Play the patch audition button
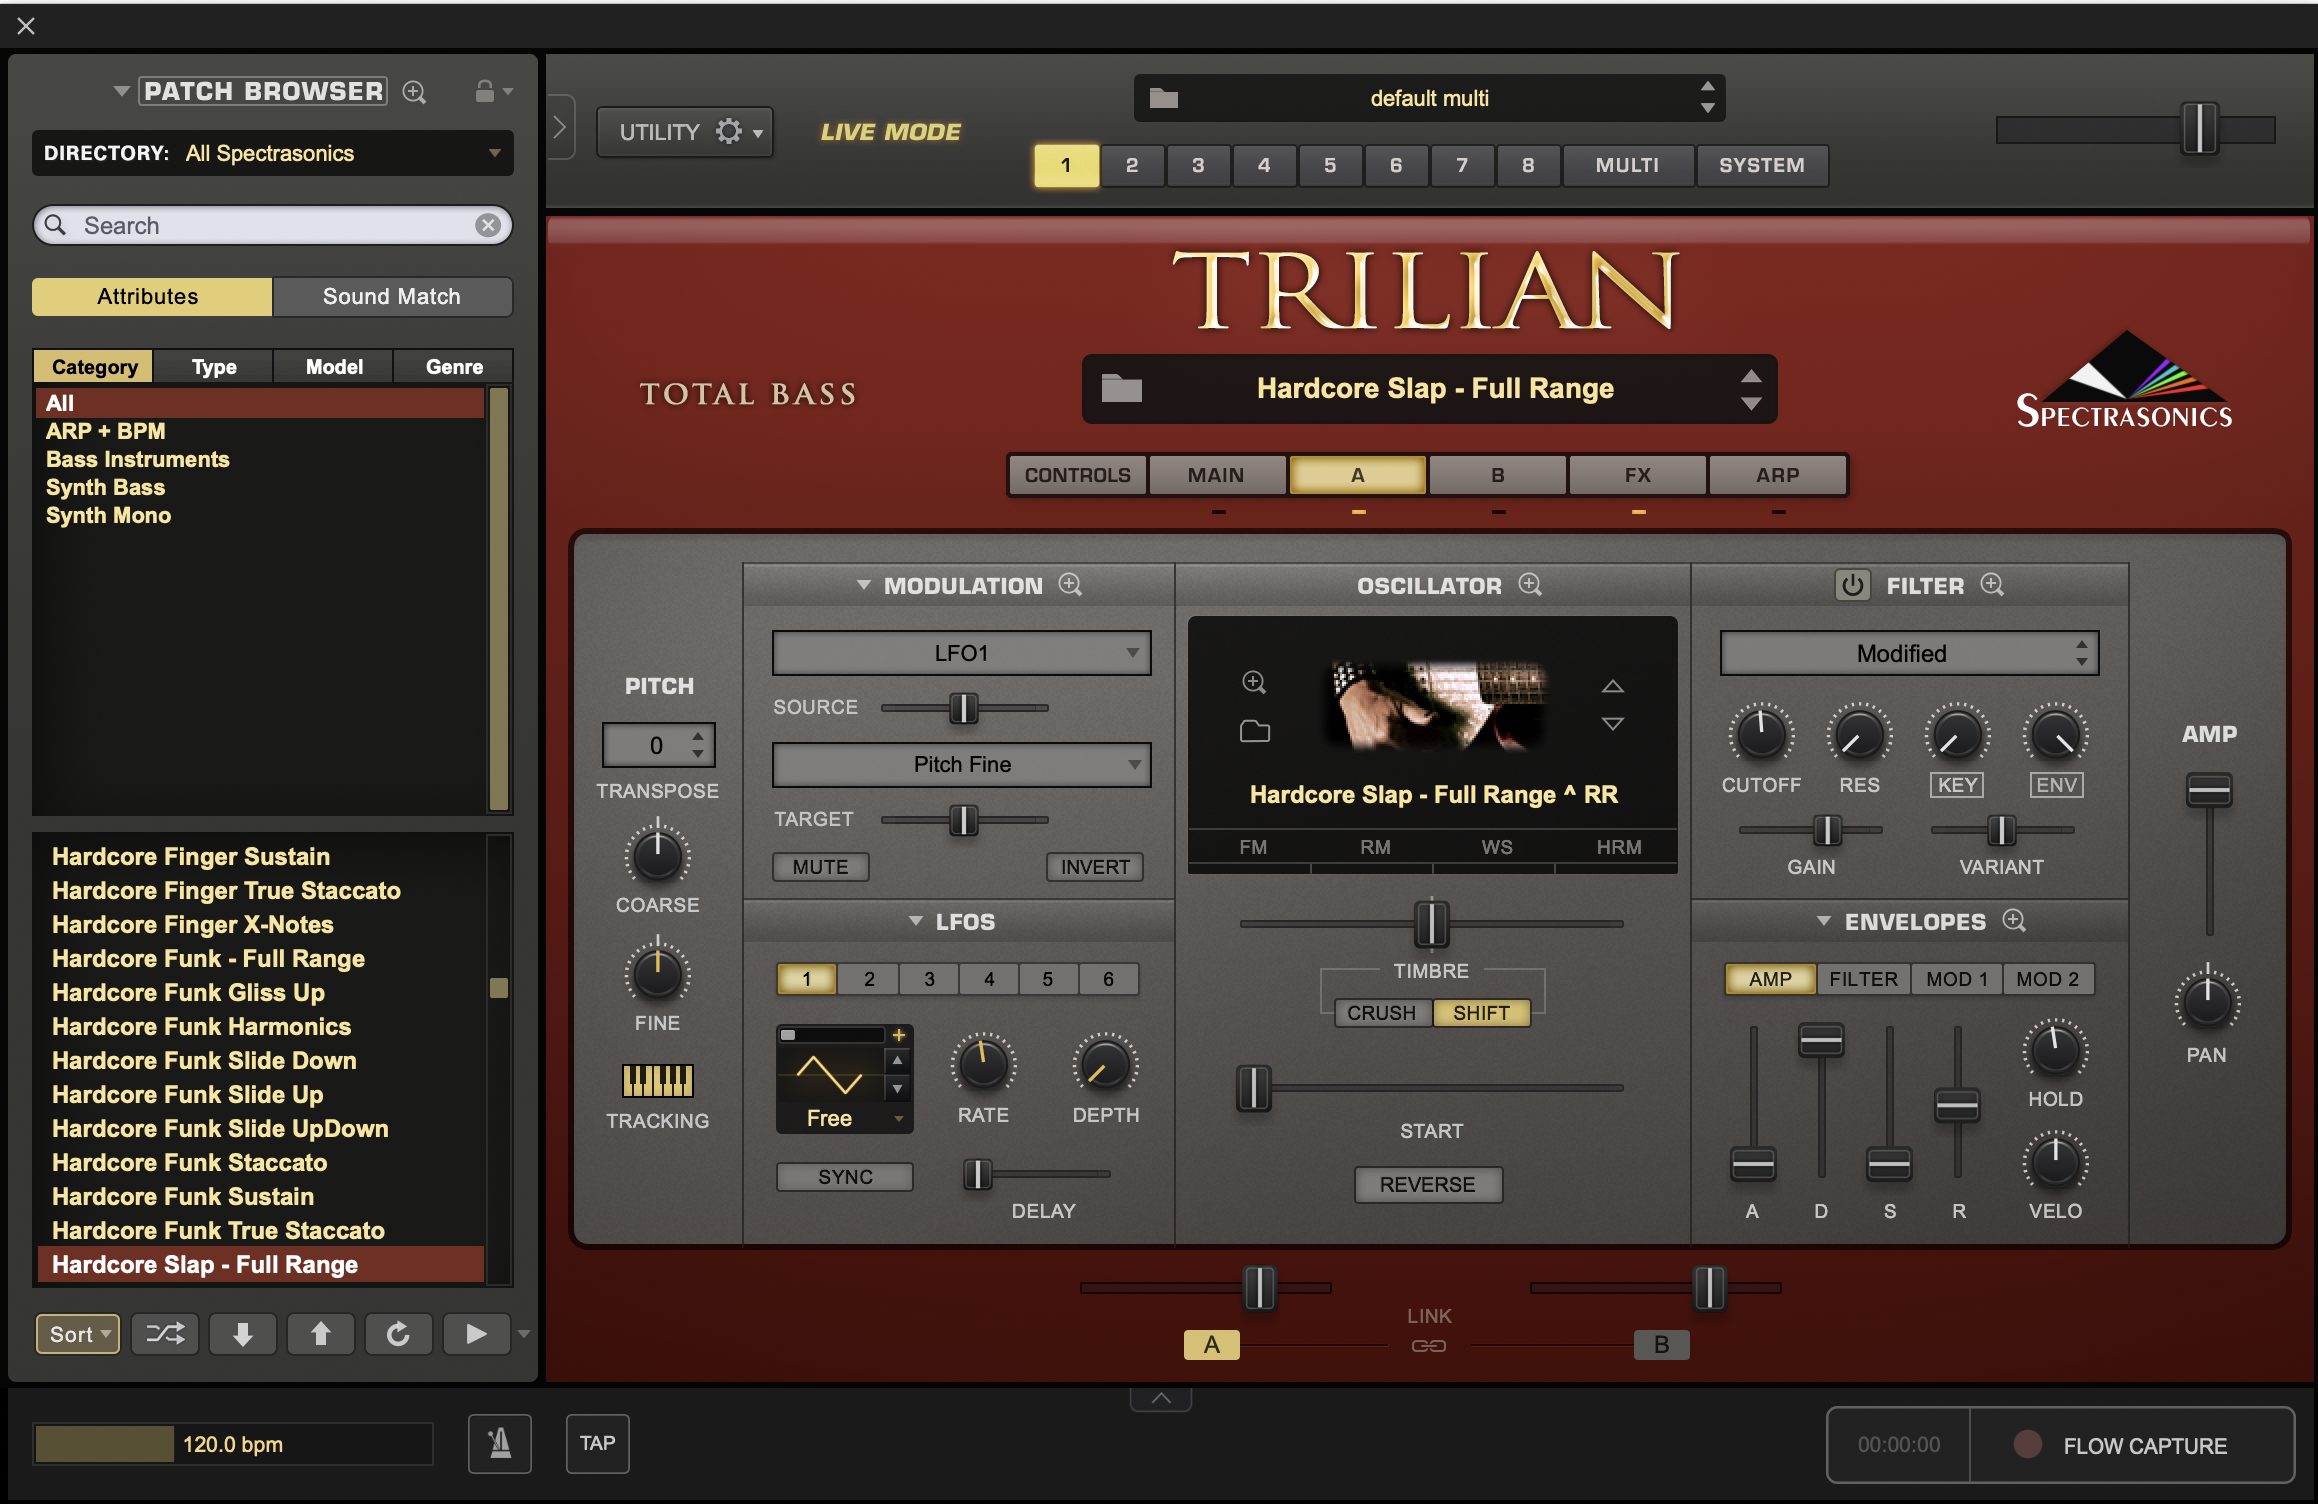Screen dimensions: 2318x1504 pyautogui.click(x=476, y=1333)
